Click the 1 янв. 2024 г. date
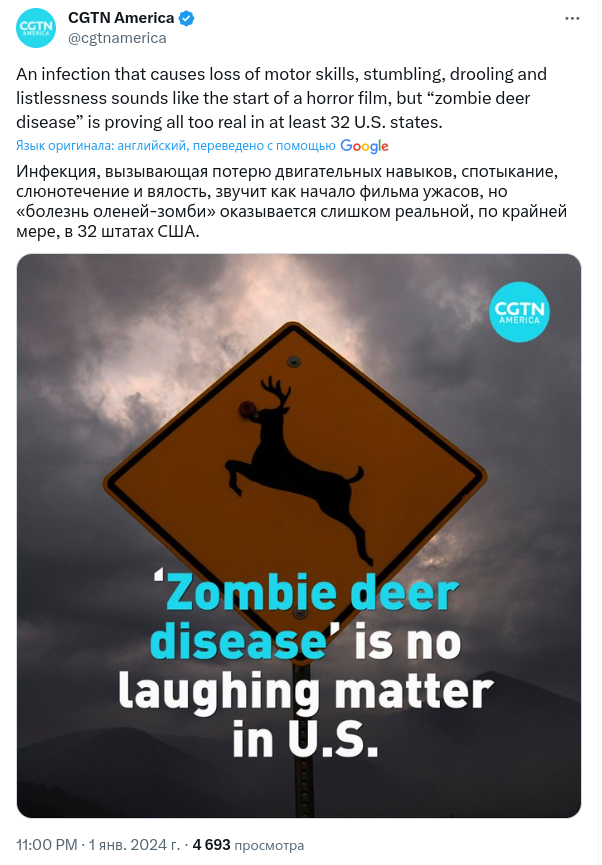Screen dimensions: 602x865 pos(135,845)
